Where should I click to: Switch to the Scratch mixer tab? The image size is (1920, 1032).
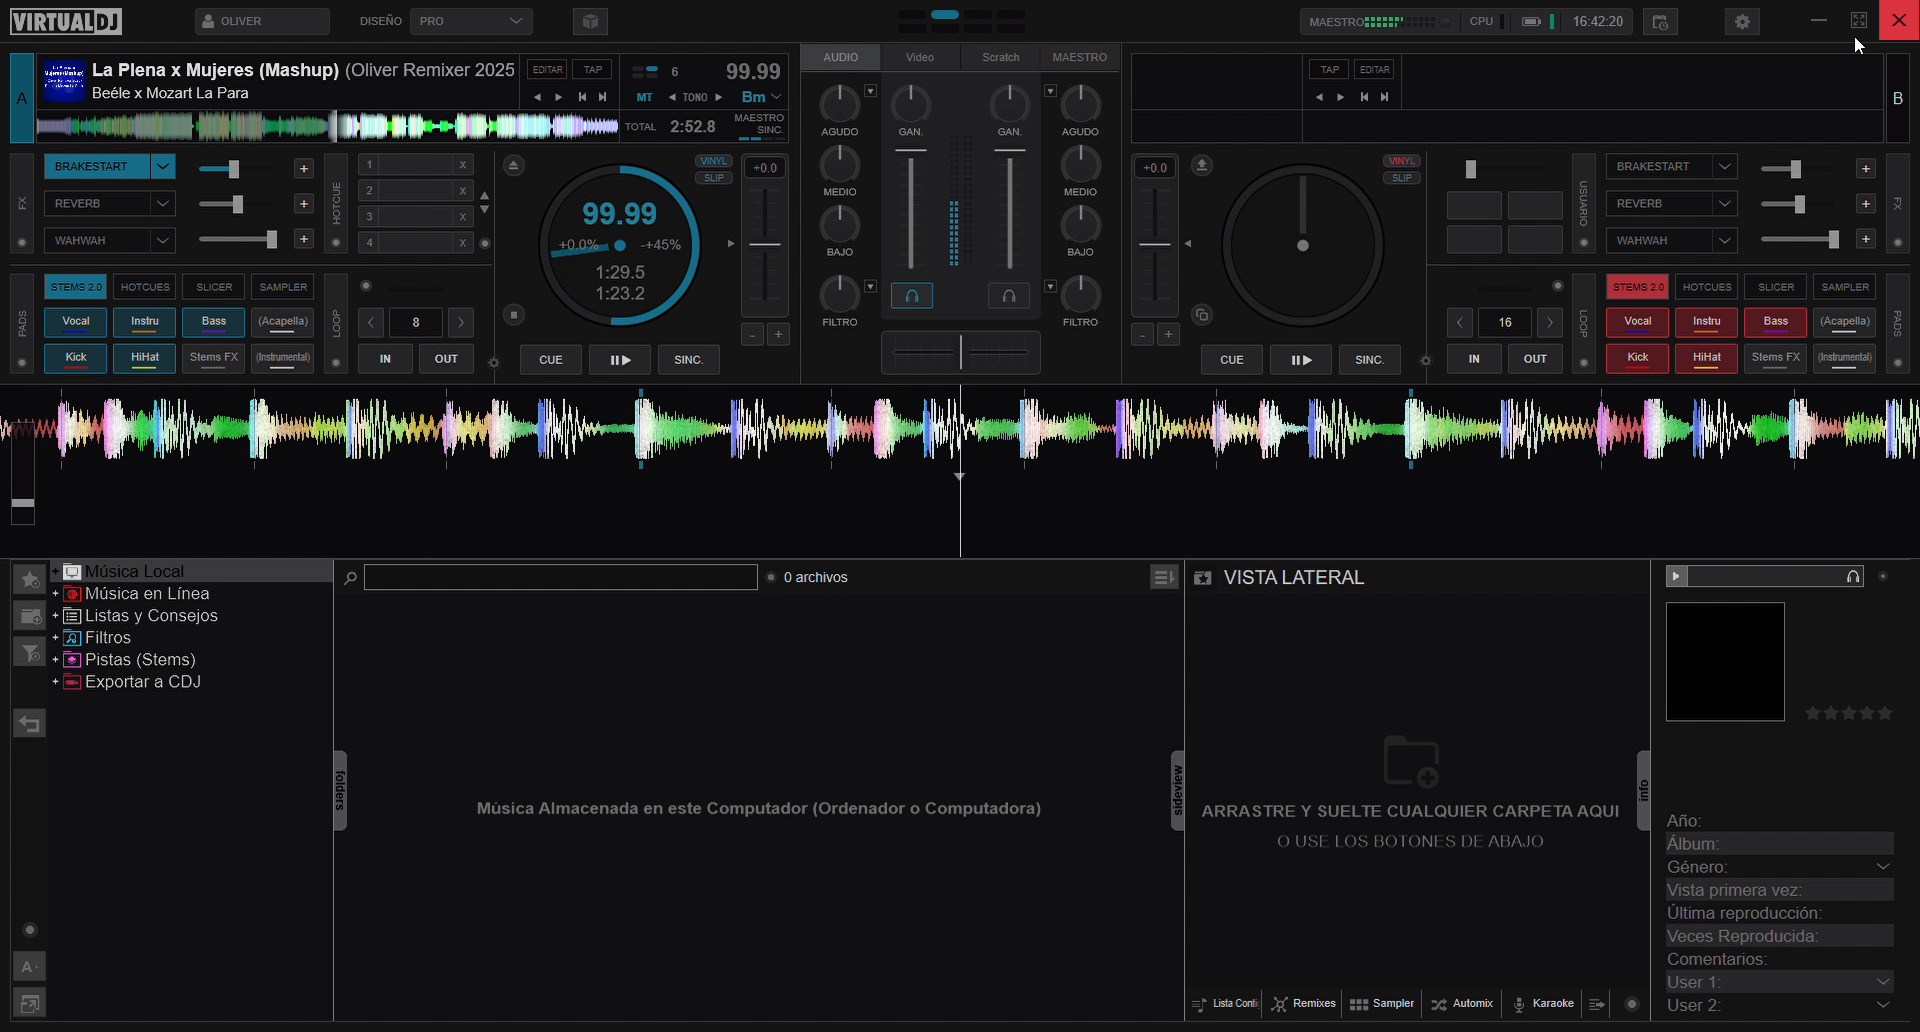pos(1001,57)
